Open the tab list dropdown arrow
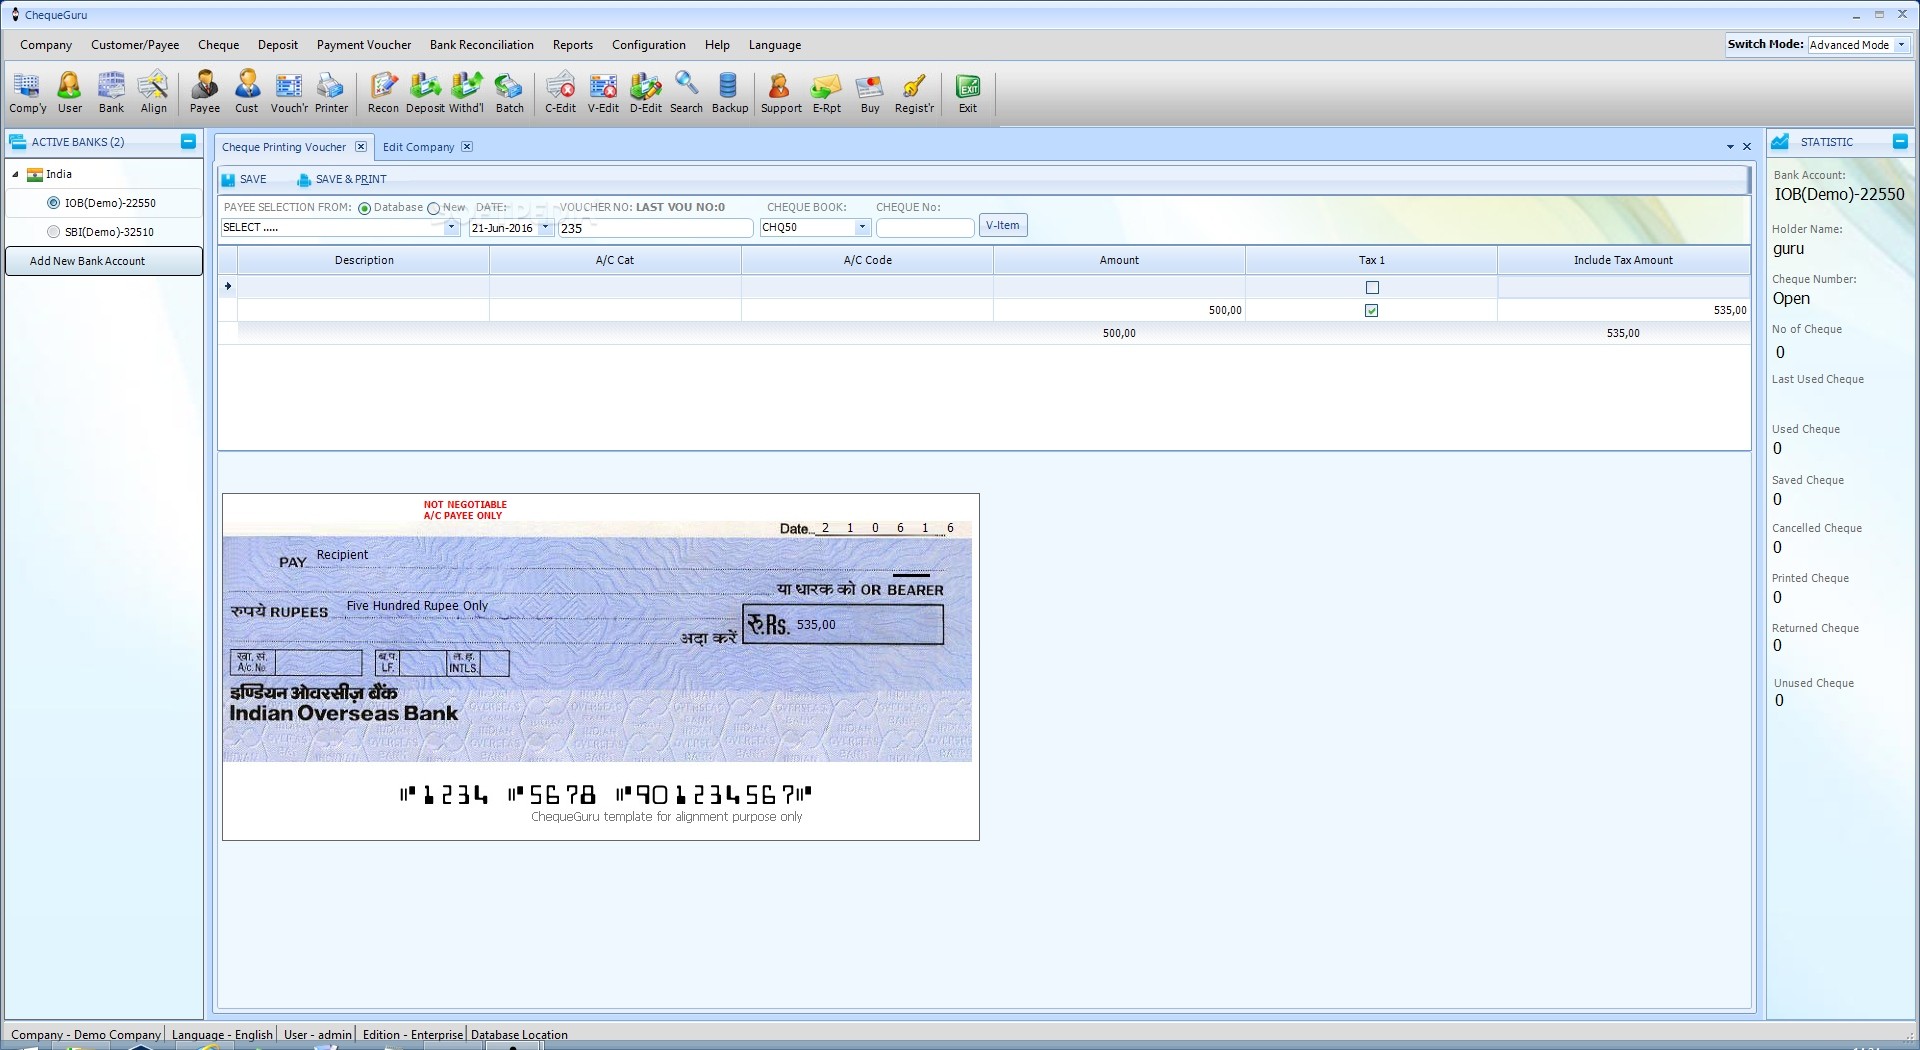This screenshot has height=1050, width=1920. click(1730, 147)
